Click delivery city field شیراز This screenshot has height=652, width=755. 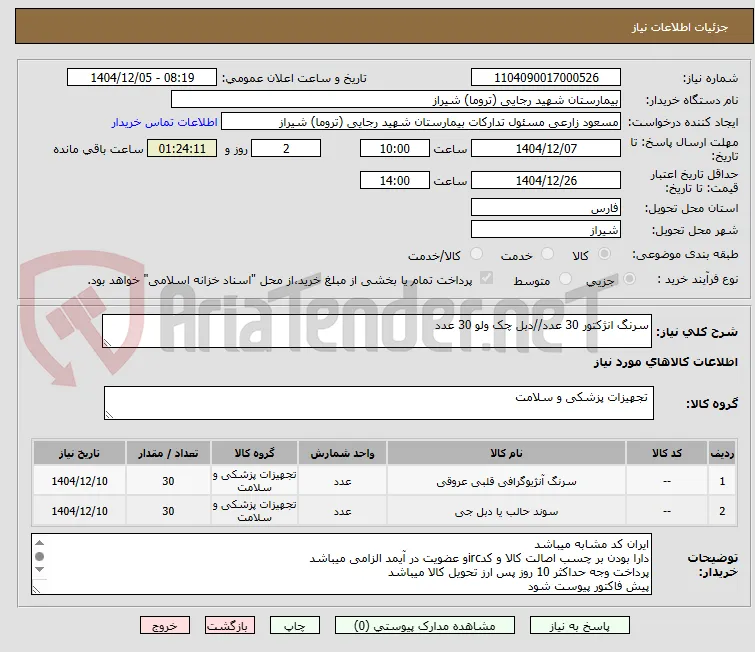pyautogui.click(x=546, y=230)
